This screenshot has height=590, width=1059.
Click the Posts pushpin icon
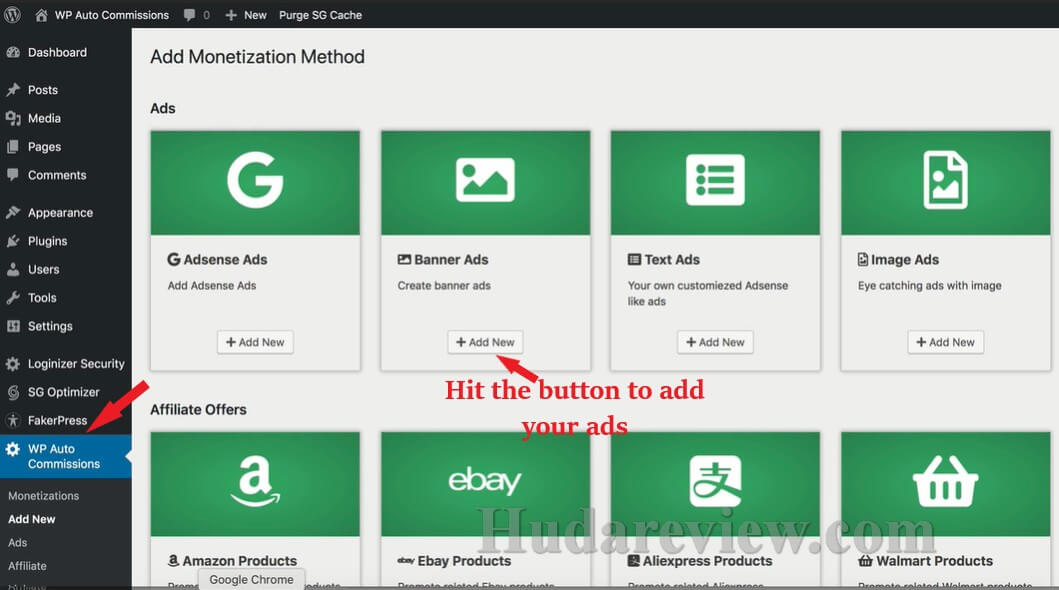(x=13, y=90)
